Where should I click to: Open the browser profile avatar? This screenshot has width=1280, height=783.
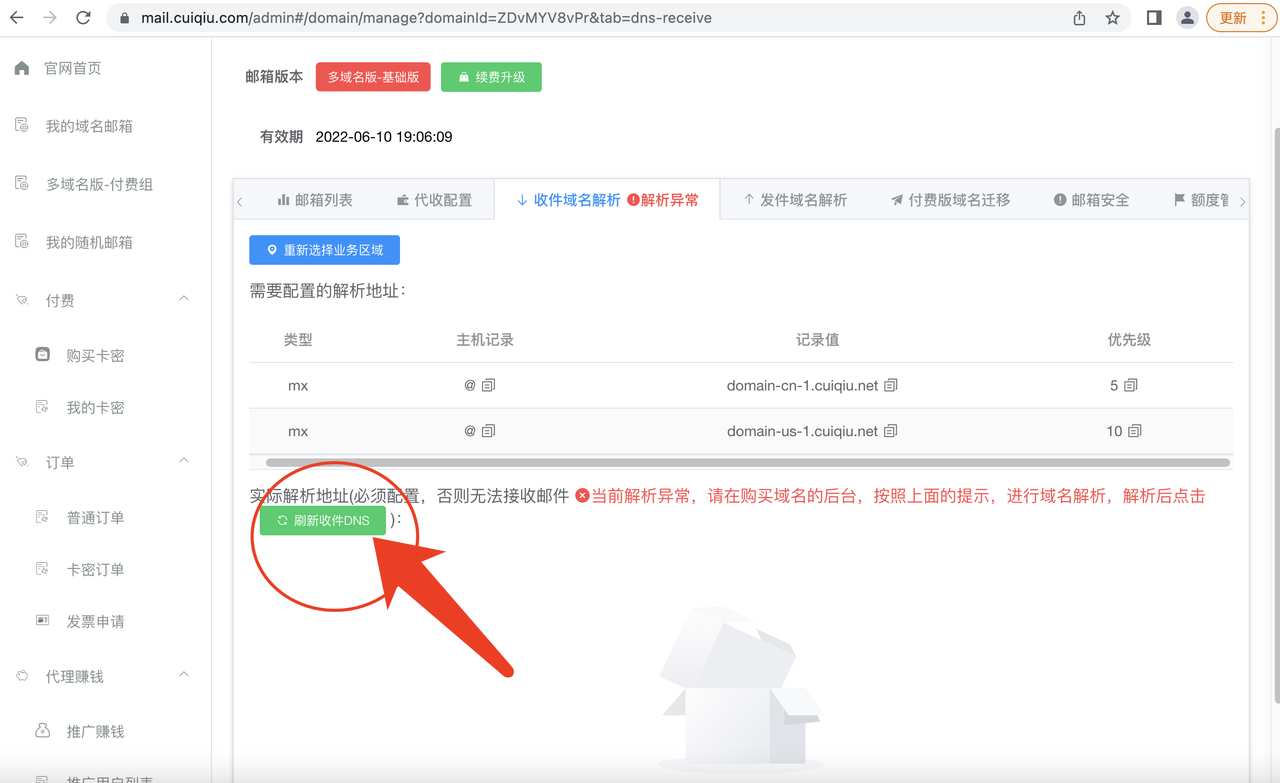1187,18
